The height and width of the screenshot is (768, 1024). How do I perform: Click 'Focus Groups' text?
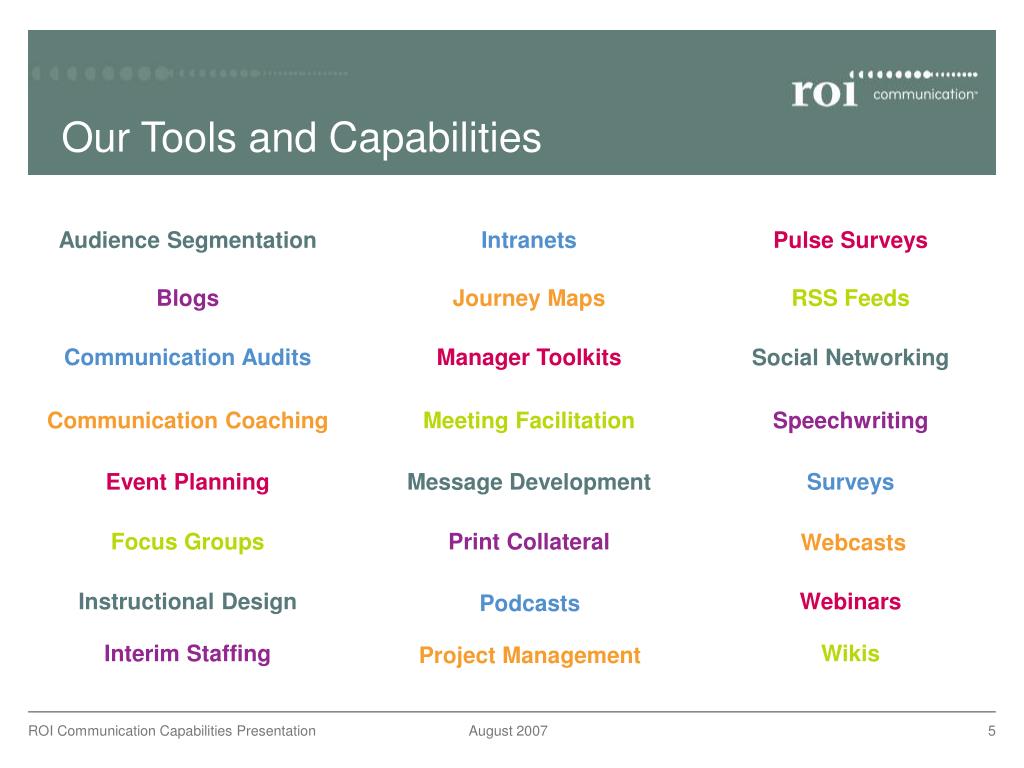coord(187,542)
